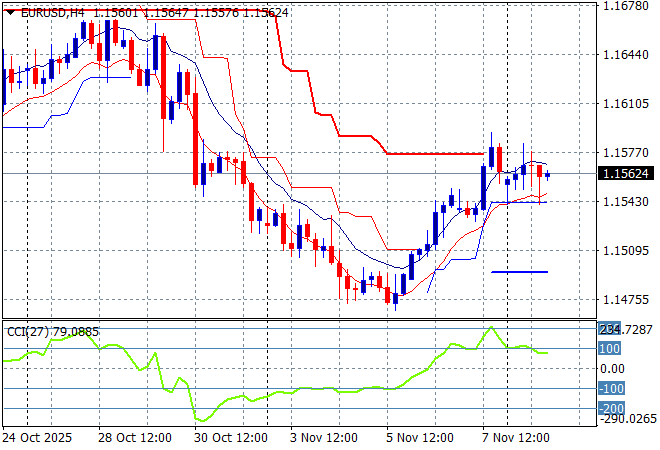The height and width of the screenshot is (450, 660).
Task: Click the 1.15430 price level label
Action: click(x=625, y=202)
